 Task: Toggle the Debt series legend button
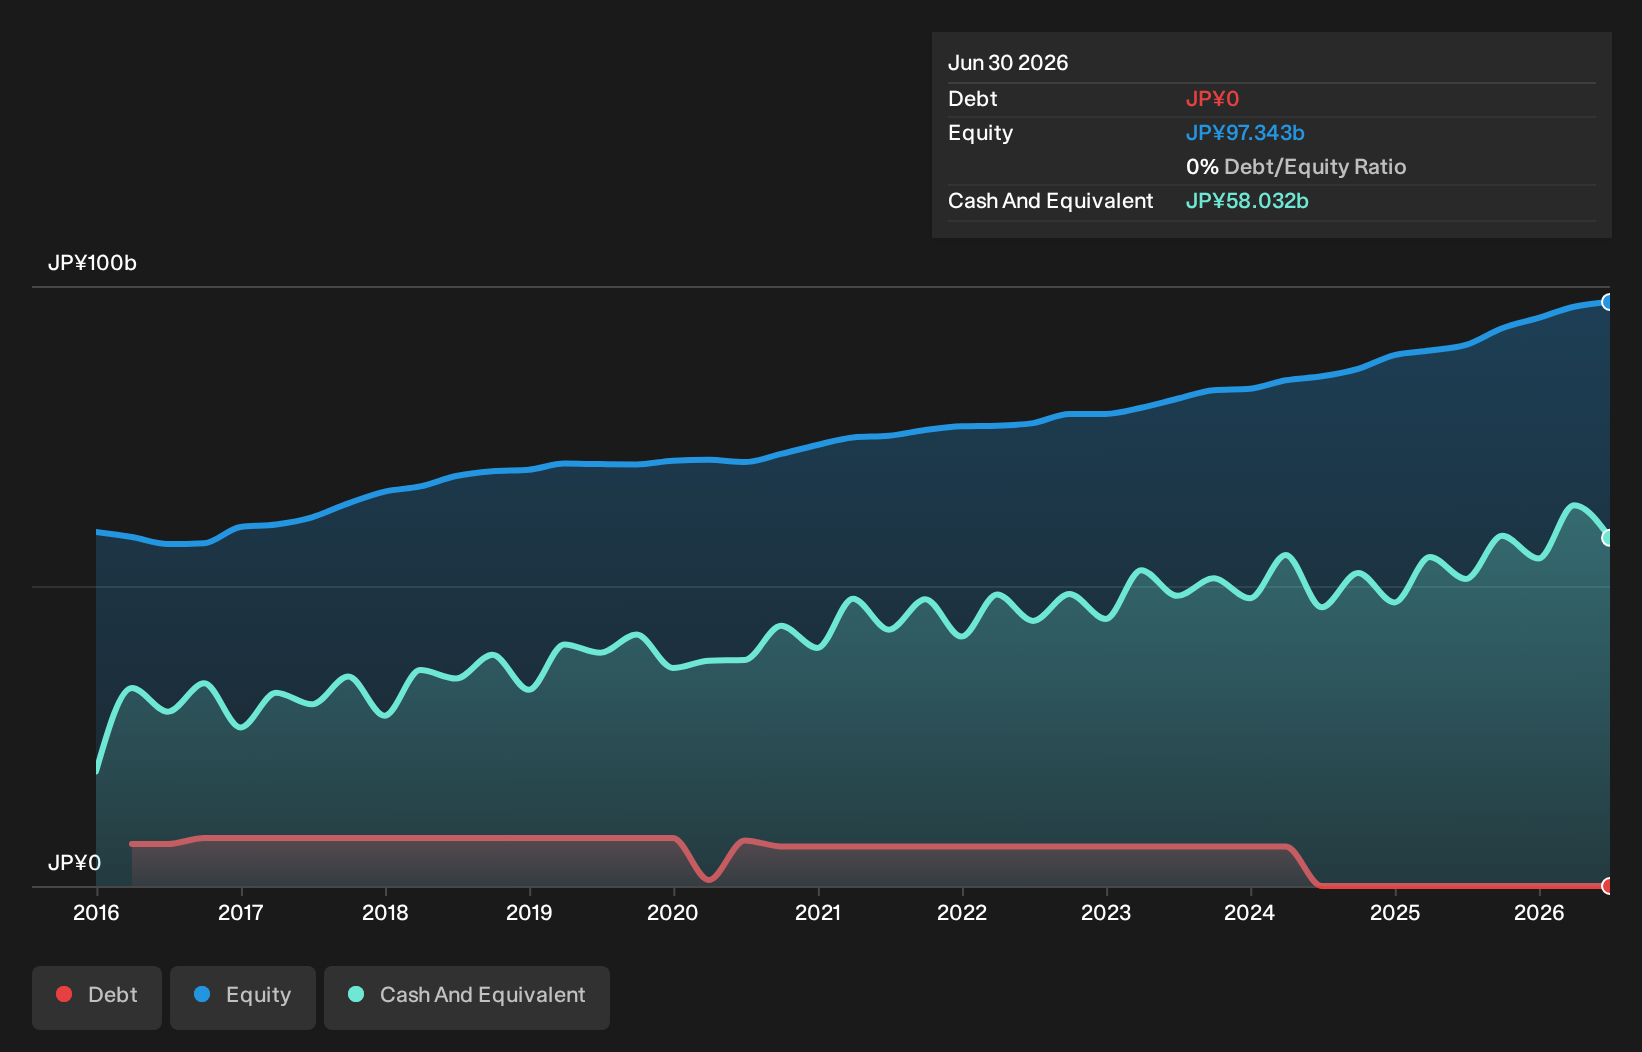(x=97, y=997)
